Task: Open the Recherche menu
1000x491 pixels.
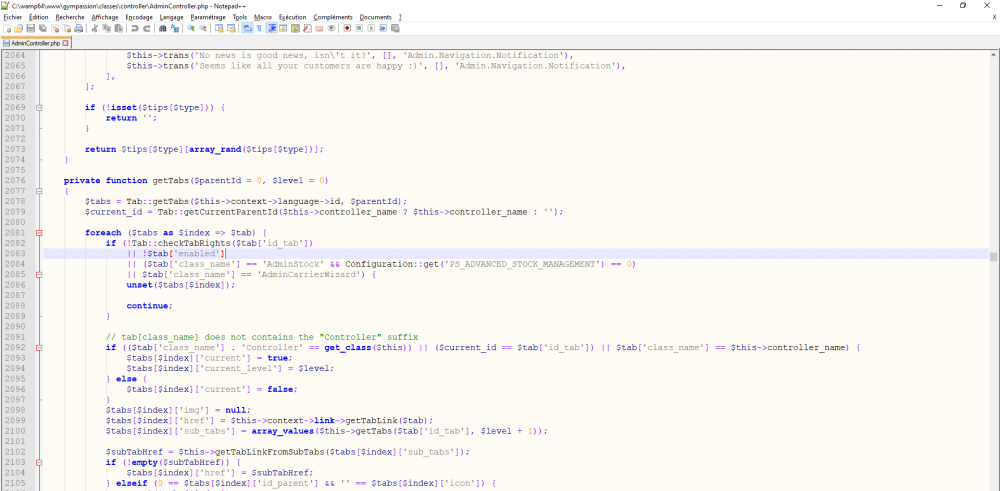Action: point(70,17)
